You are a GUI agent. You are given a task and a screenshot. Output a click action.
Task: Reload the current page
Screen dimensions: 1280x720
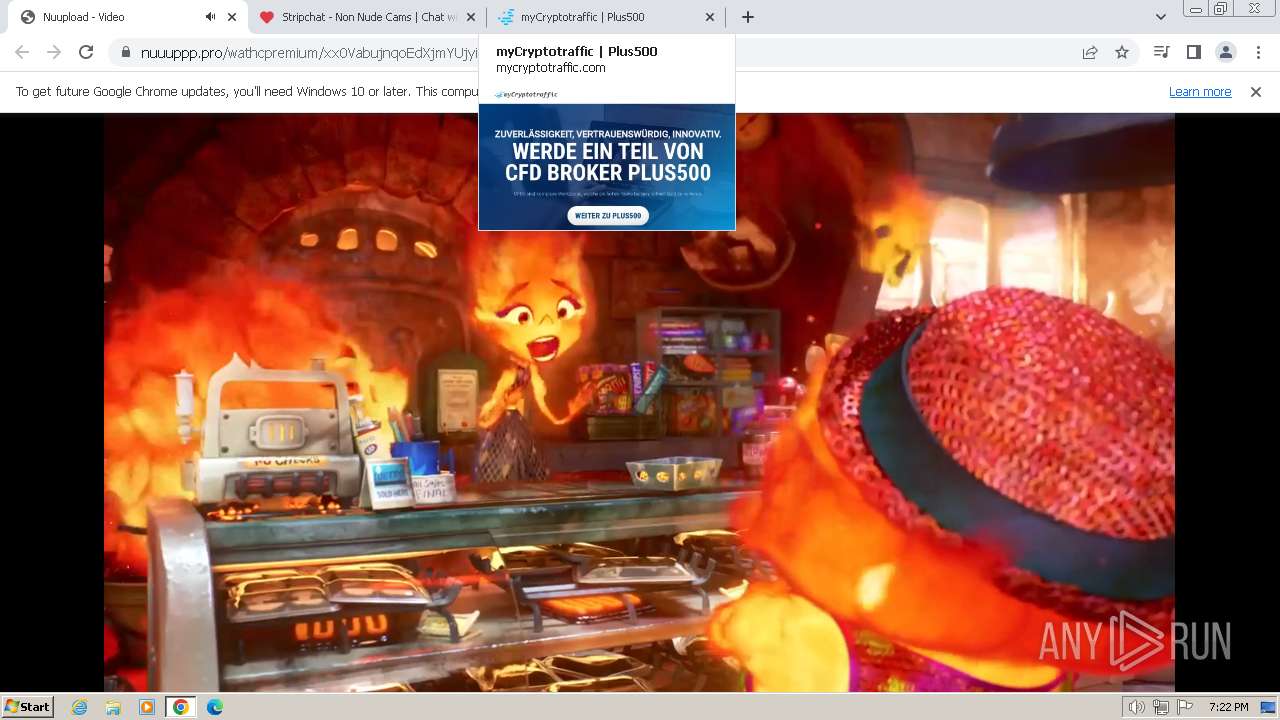(x=86, y=52)
